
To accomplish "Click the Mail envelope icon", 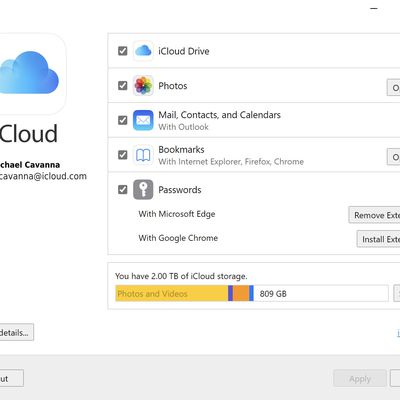I will click(x=143, y=120).
